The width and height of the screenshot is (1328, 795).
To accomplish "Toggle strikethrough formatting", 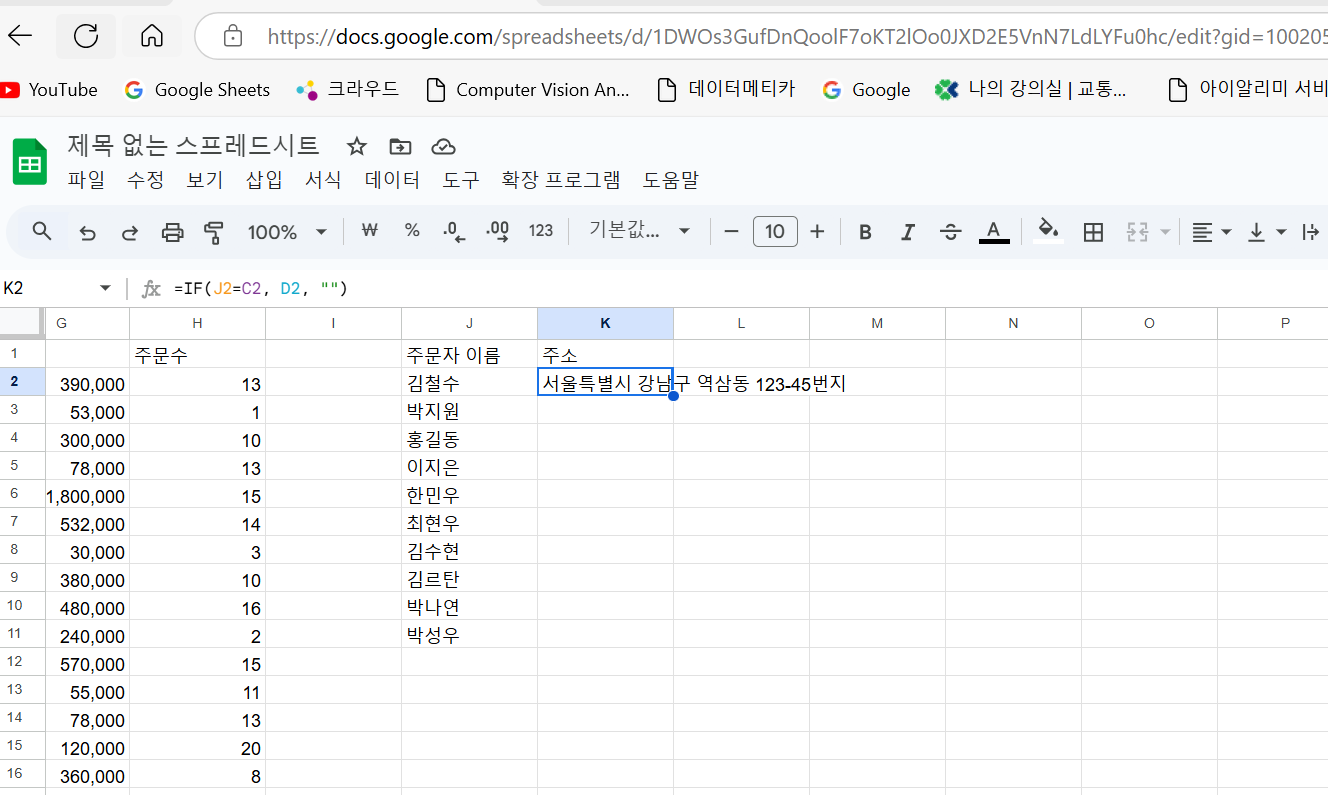I will [950, 232].
